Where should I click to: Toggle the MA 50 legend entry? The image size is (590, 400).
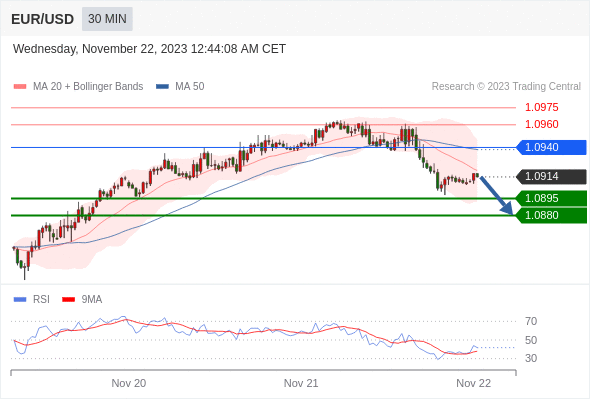pyautogui.click(x=180, y=87)
